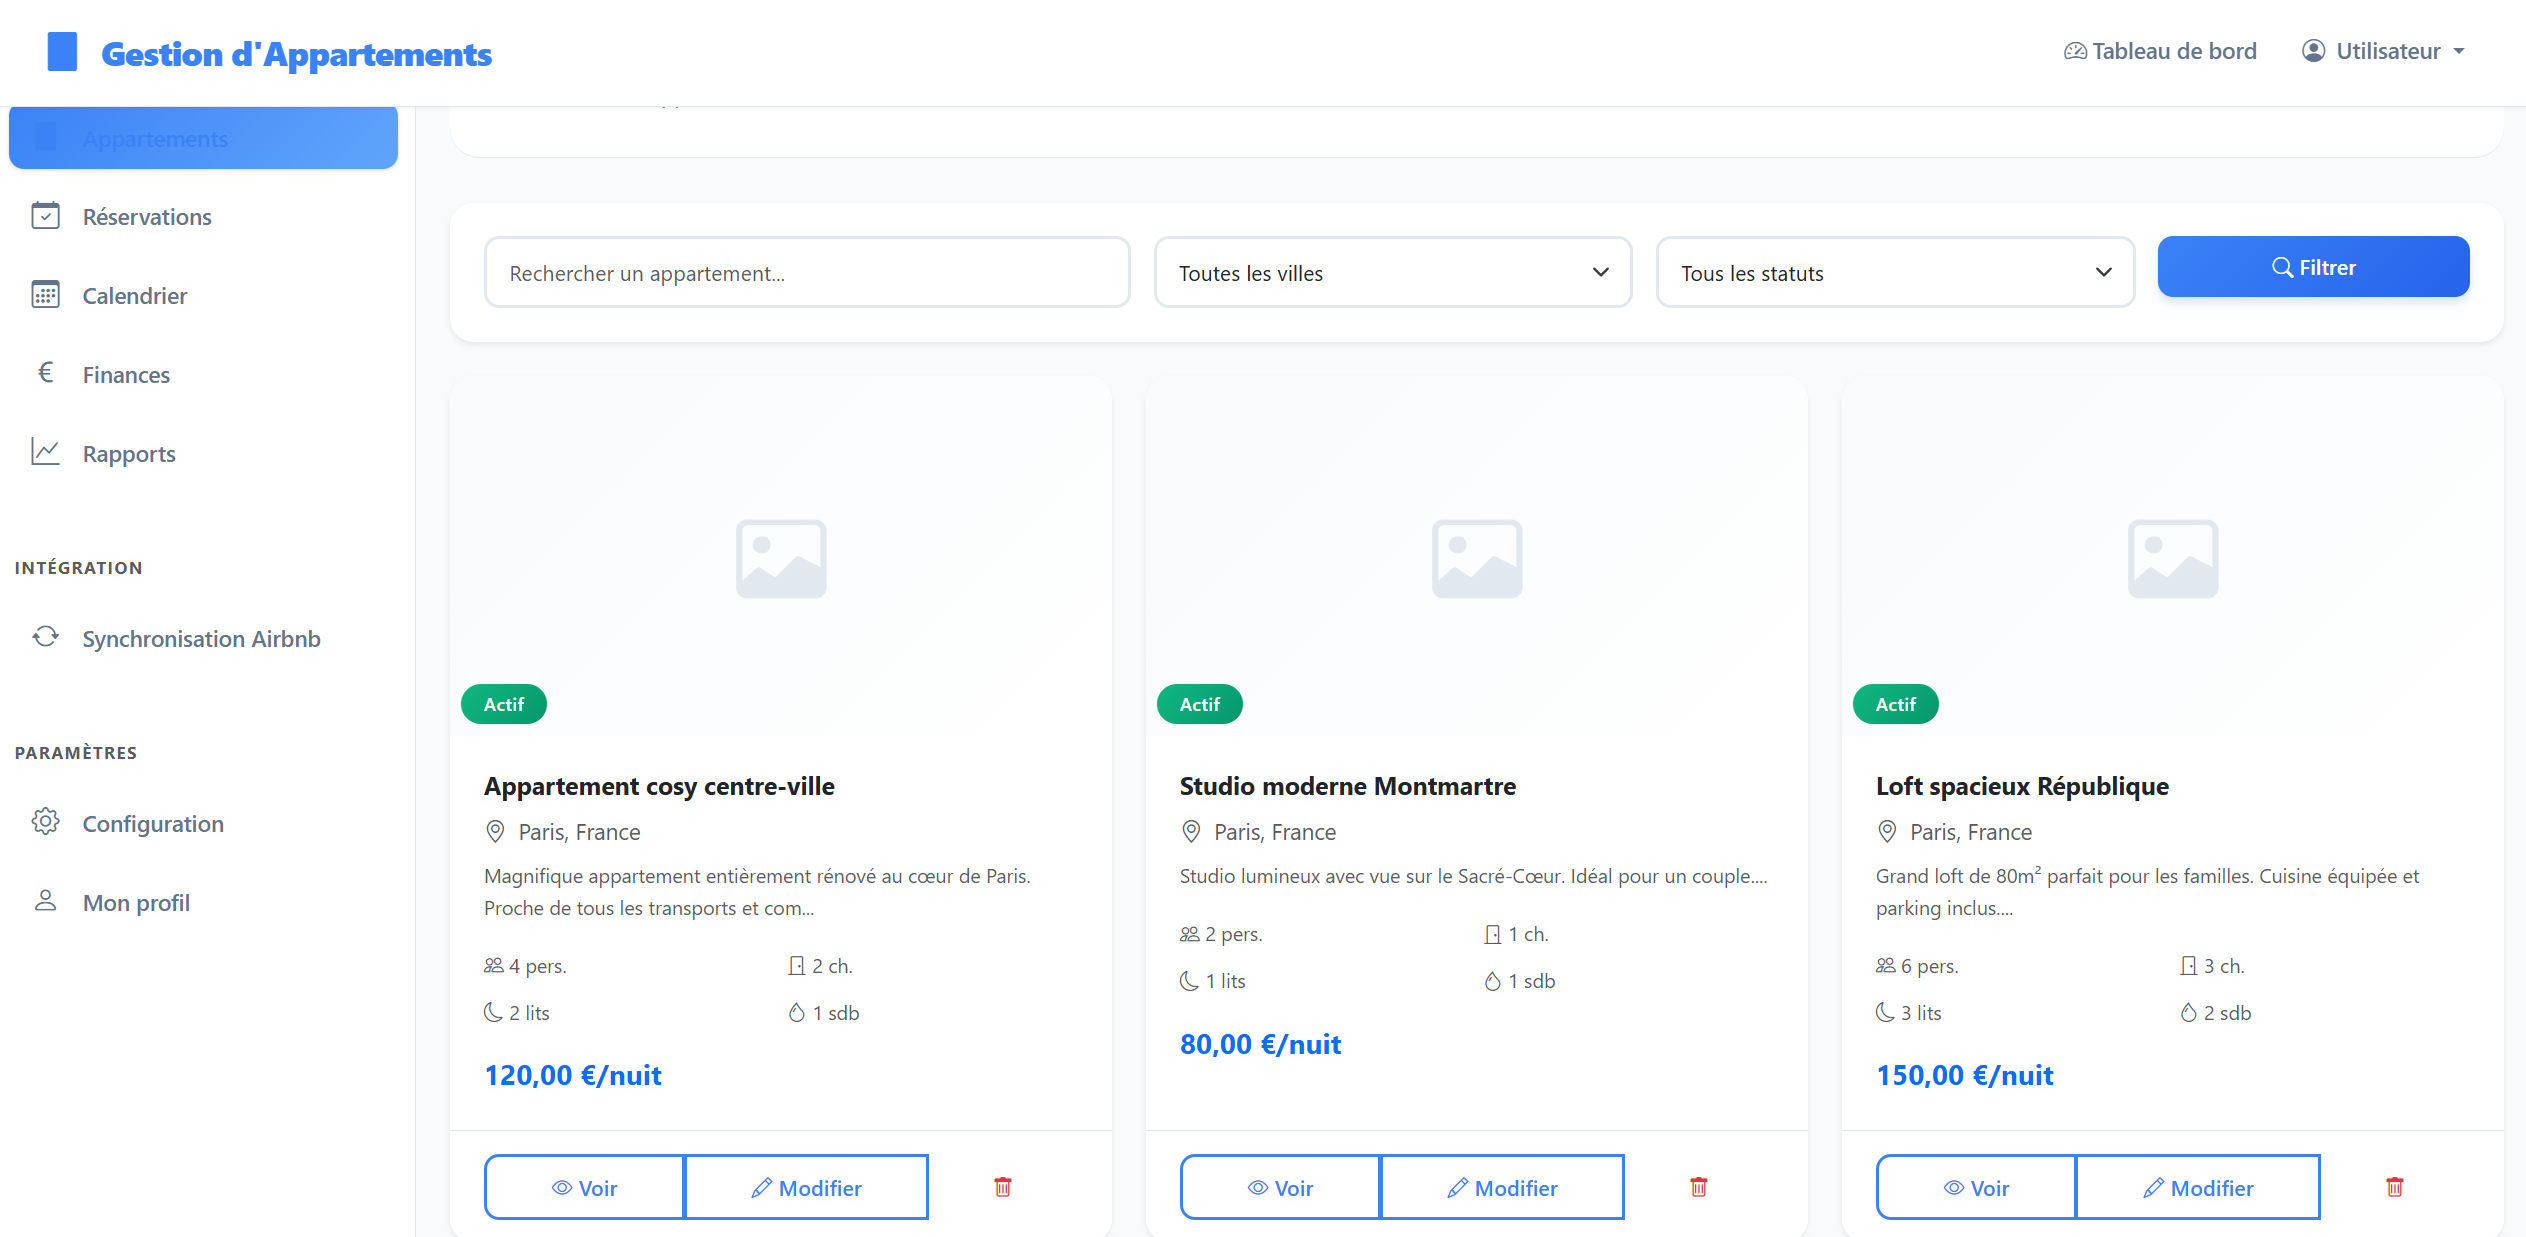
Task: Click the Synchronisation Airbnb sync icon
Action: [45, 637]
